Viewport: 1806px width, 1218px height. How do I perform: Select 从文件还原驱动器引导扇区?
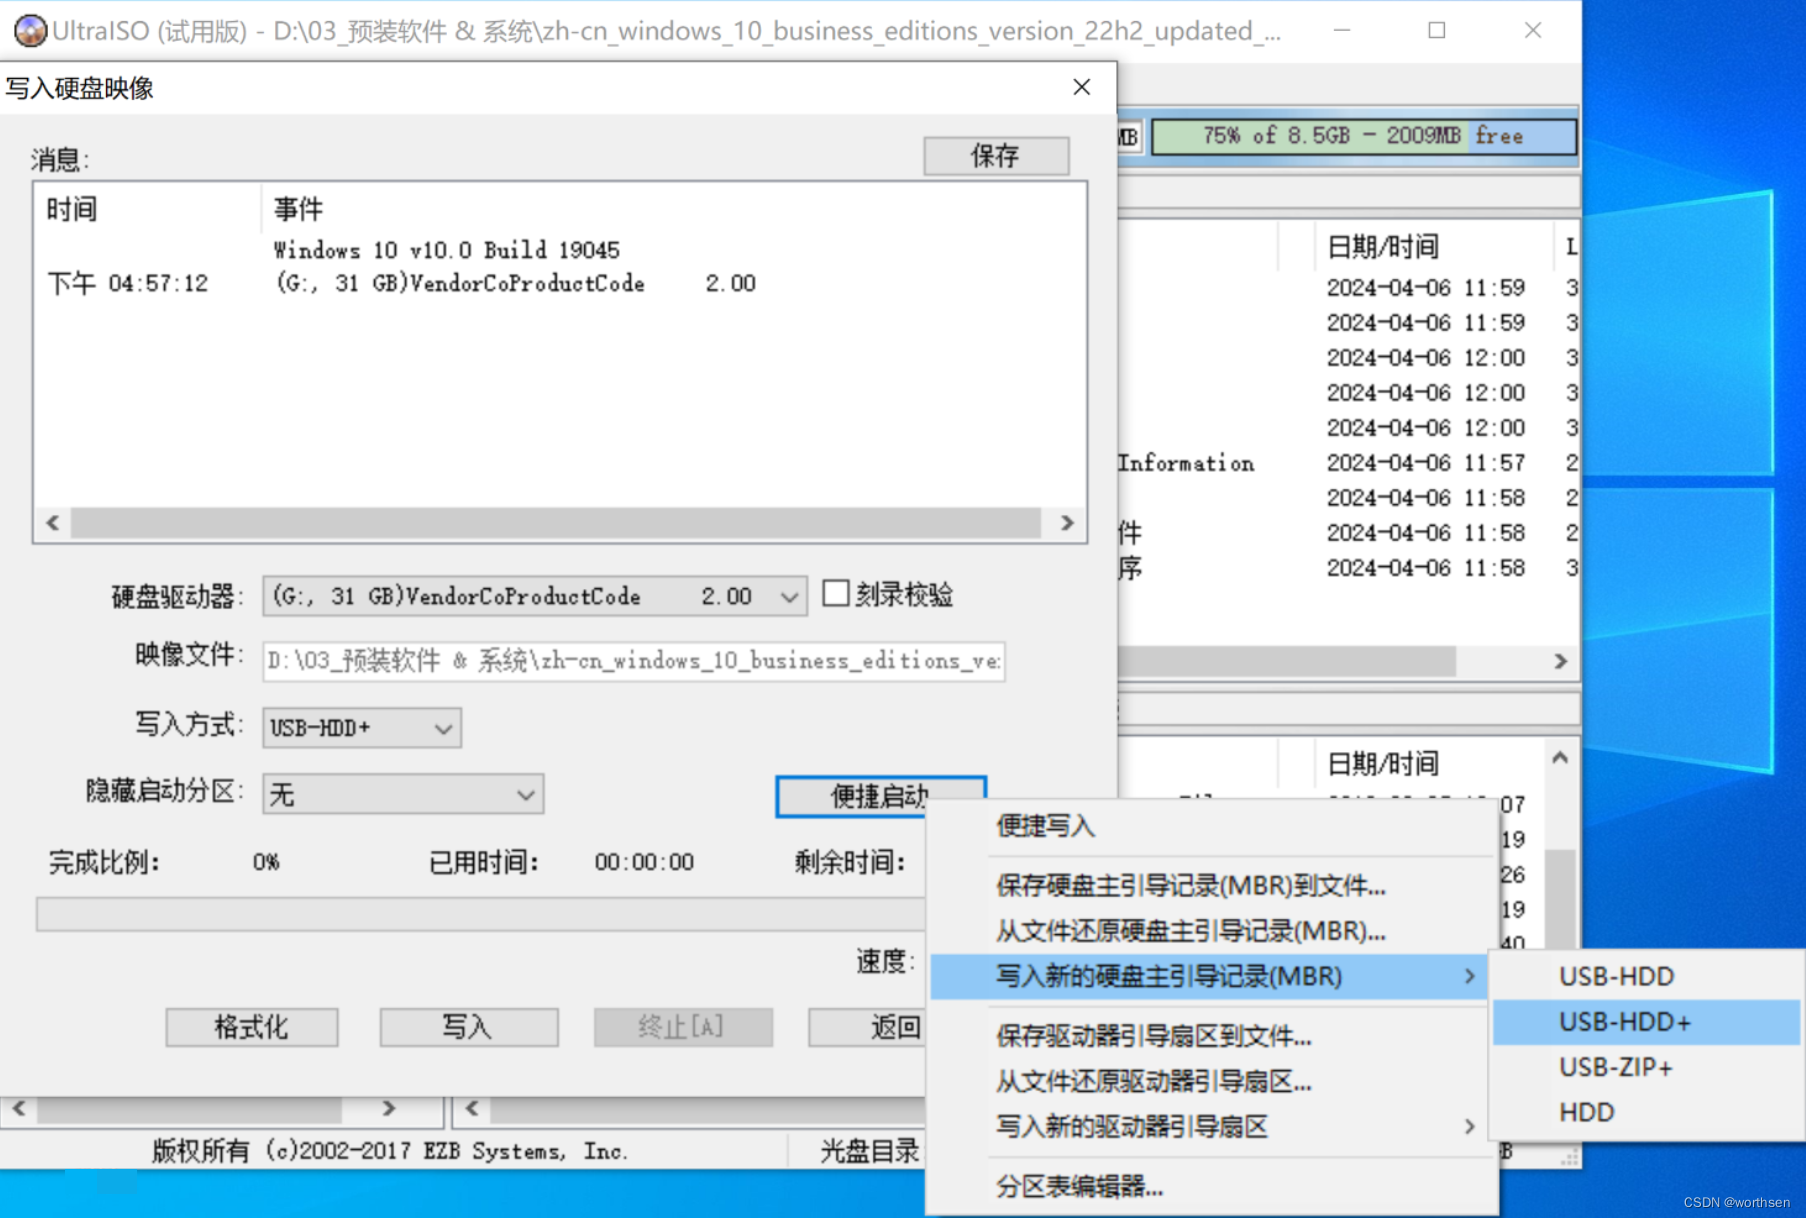(x=1210, y=1081)
